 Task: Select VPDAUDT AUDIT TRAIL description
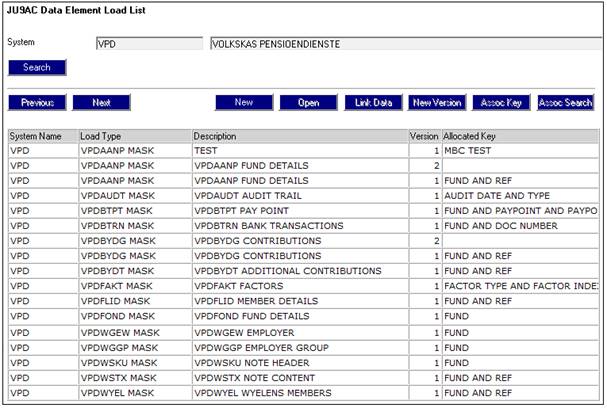pyautogui.click(x=300, y=196)
